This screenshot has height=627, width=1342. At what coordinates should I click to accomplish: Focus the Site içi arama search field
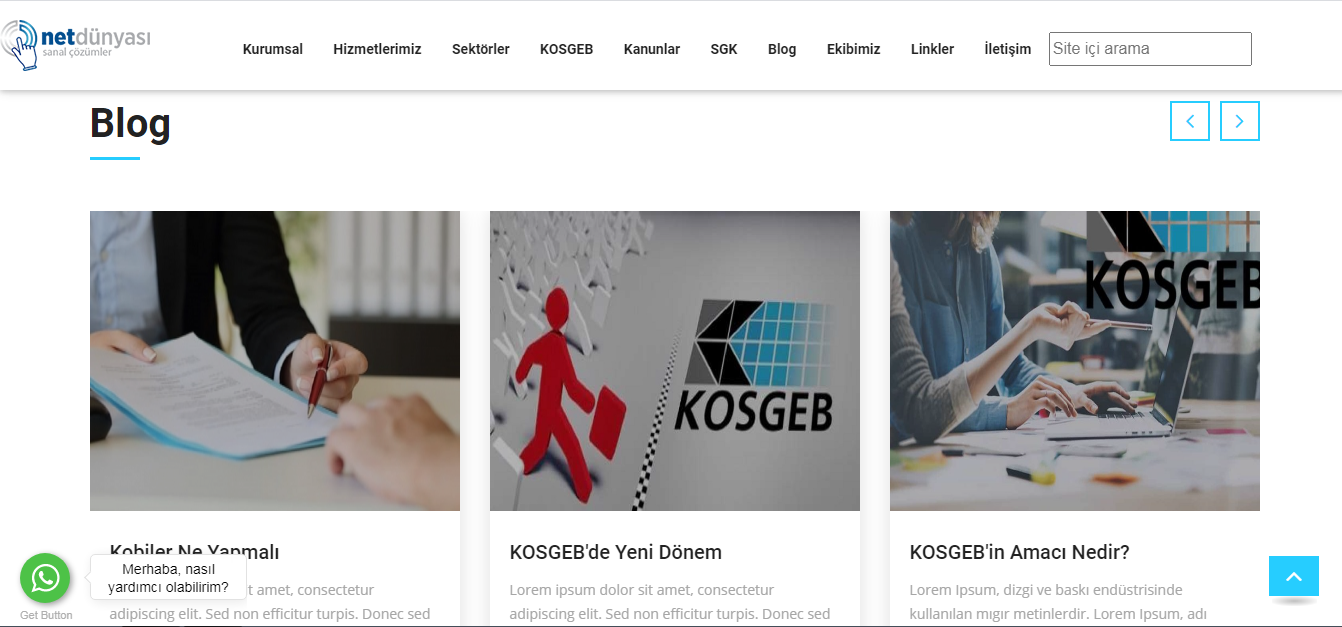[x=1150, y=49]
